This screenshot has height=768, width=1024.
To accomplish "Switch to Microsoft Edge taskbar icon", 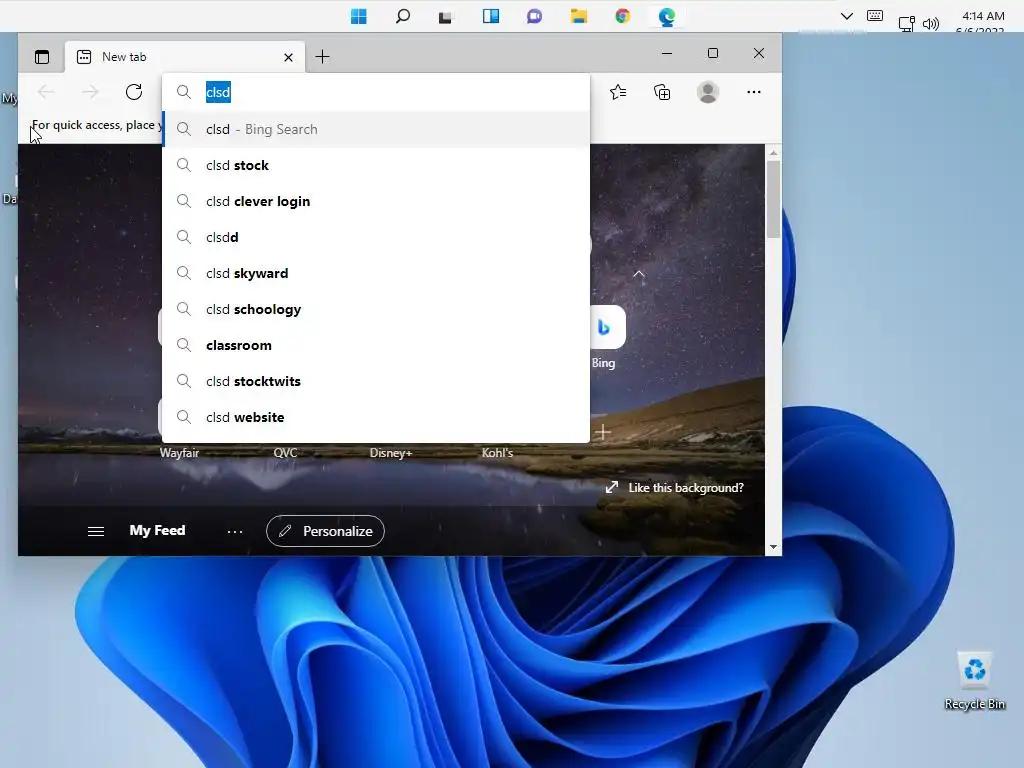I will tap(666, 16).
